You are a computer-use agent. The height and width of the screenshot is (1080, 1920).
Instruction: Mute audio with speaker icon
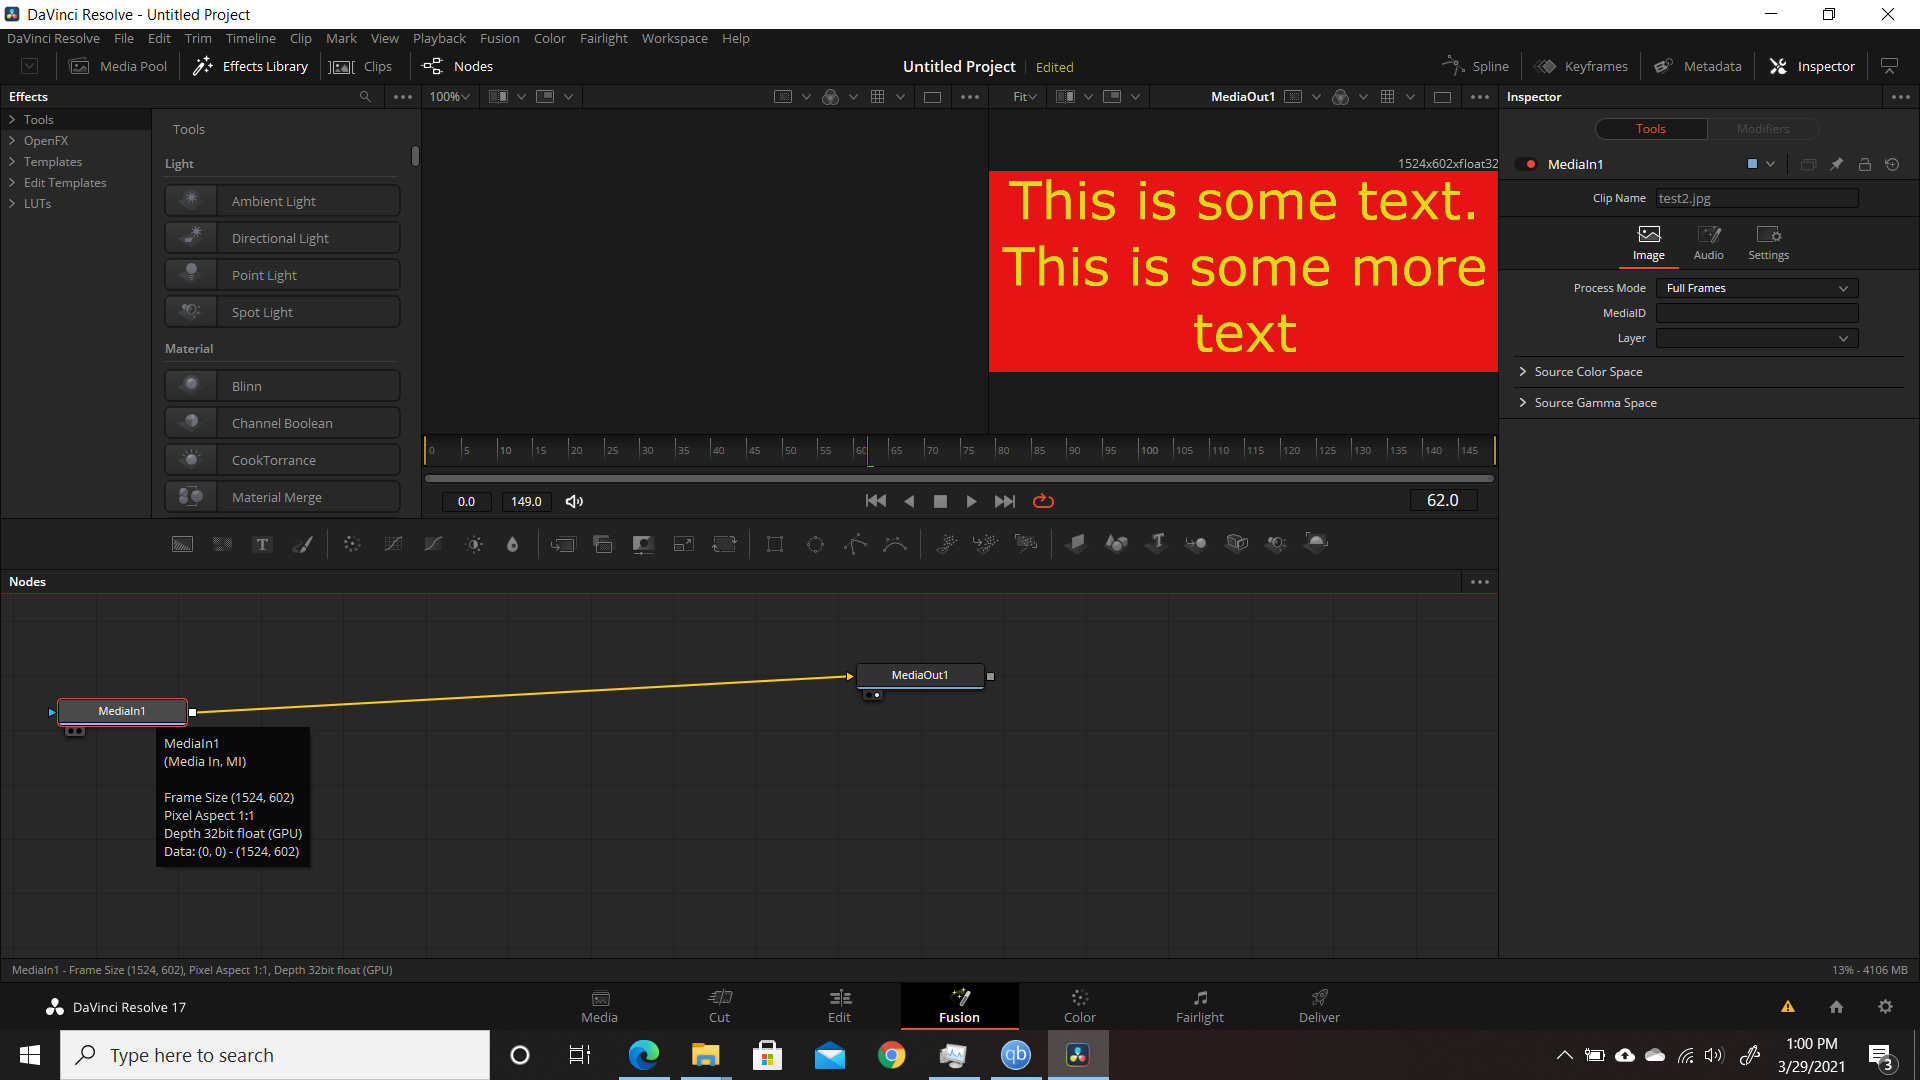coord(574,502)
